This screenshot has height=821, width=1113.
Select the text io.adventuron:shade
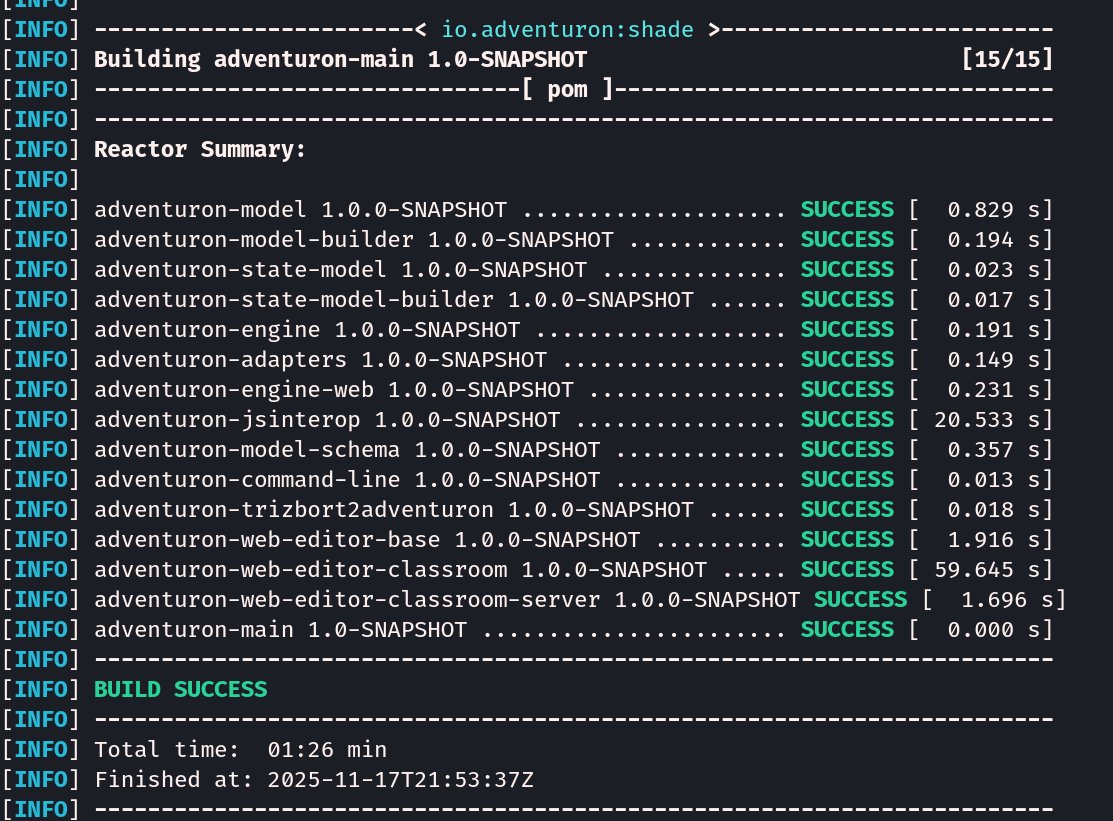point(567,29)
